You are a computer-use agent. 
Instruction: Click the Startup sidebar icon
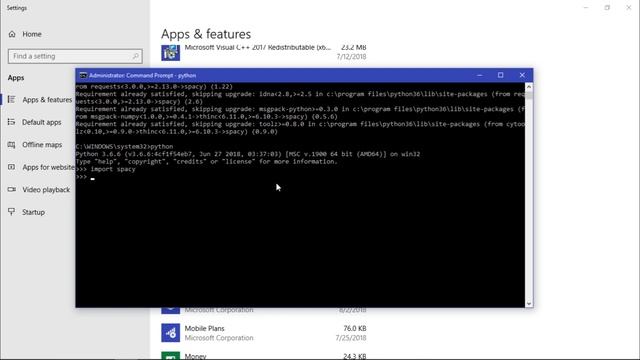[x=11, y=211]
